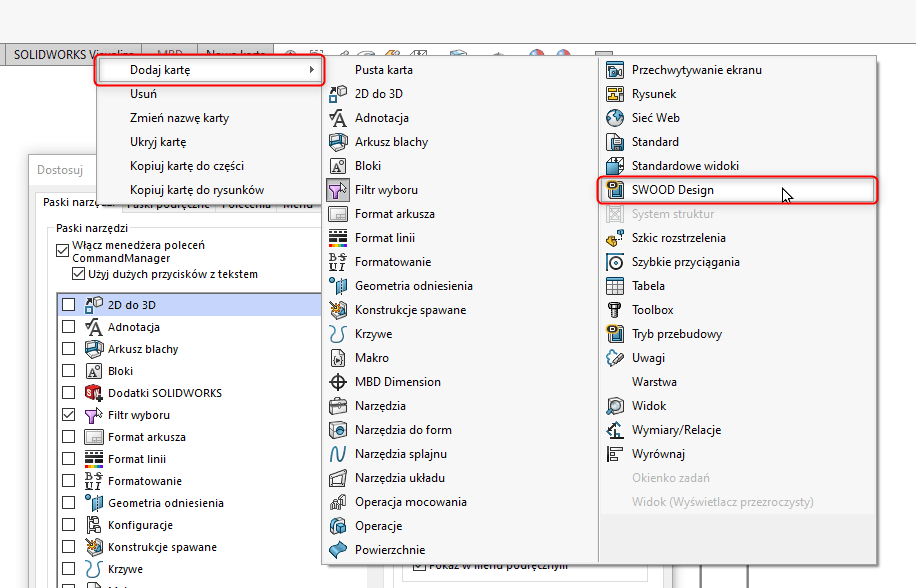Choose Standard in the second column
This screenshot has height=588, width=916.
tap(738, 142)
